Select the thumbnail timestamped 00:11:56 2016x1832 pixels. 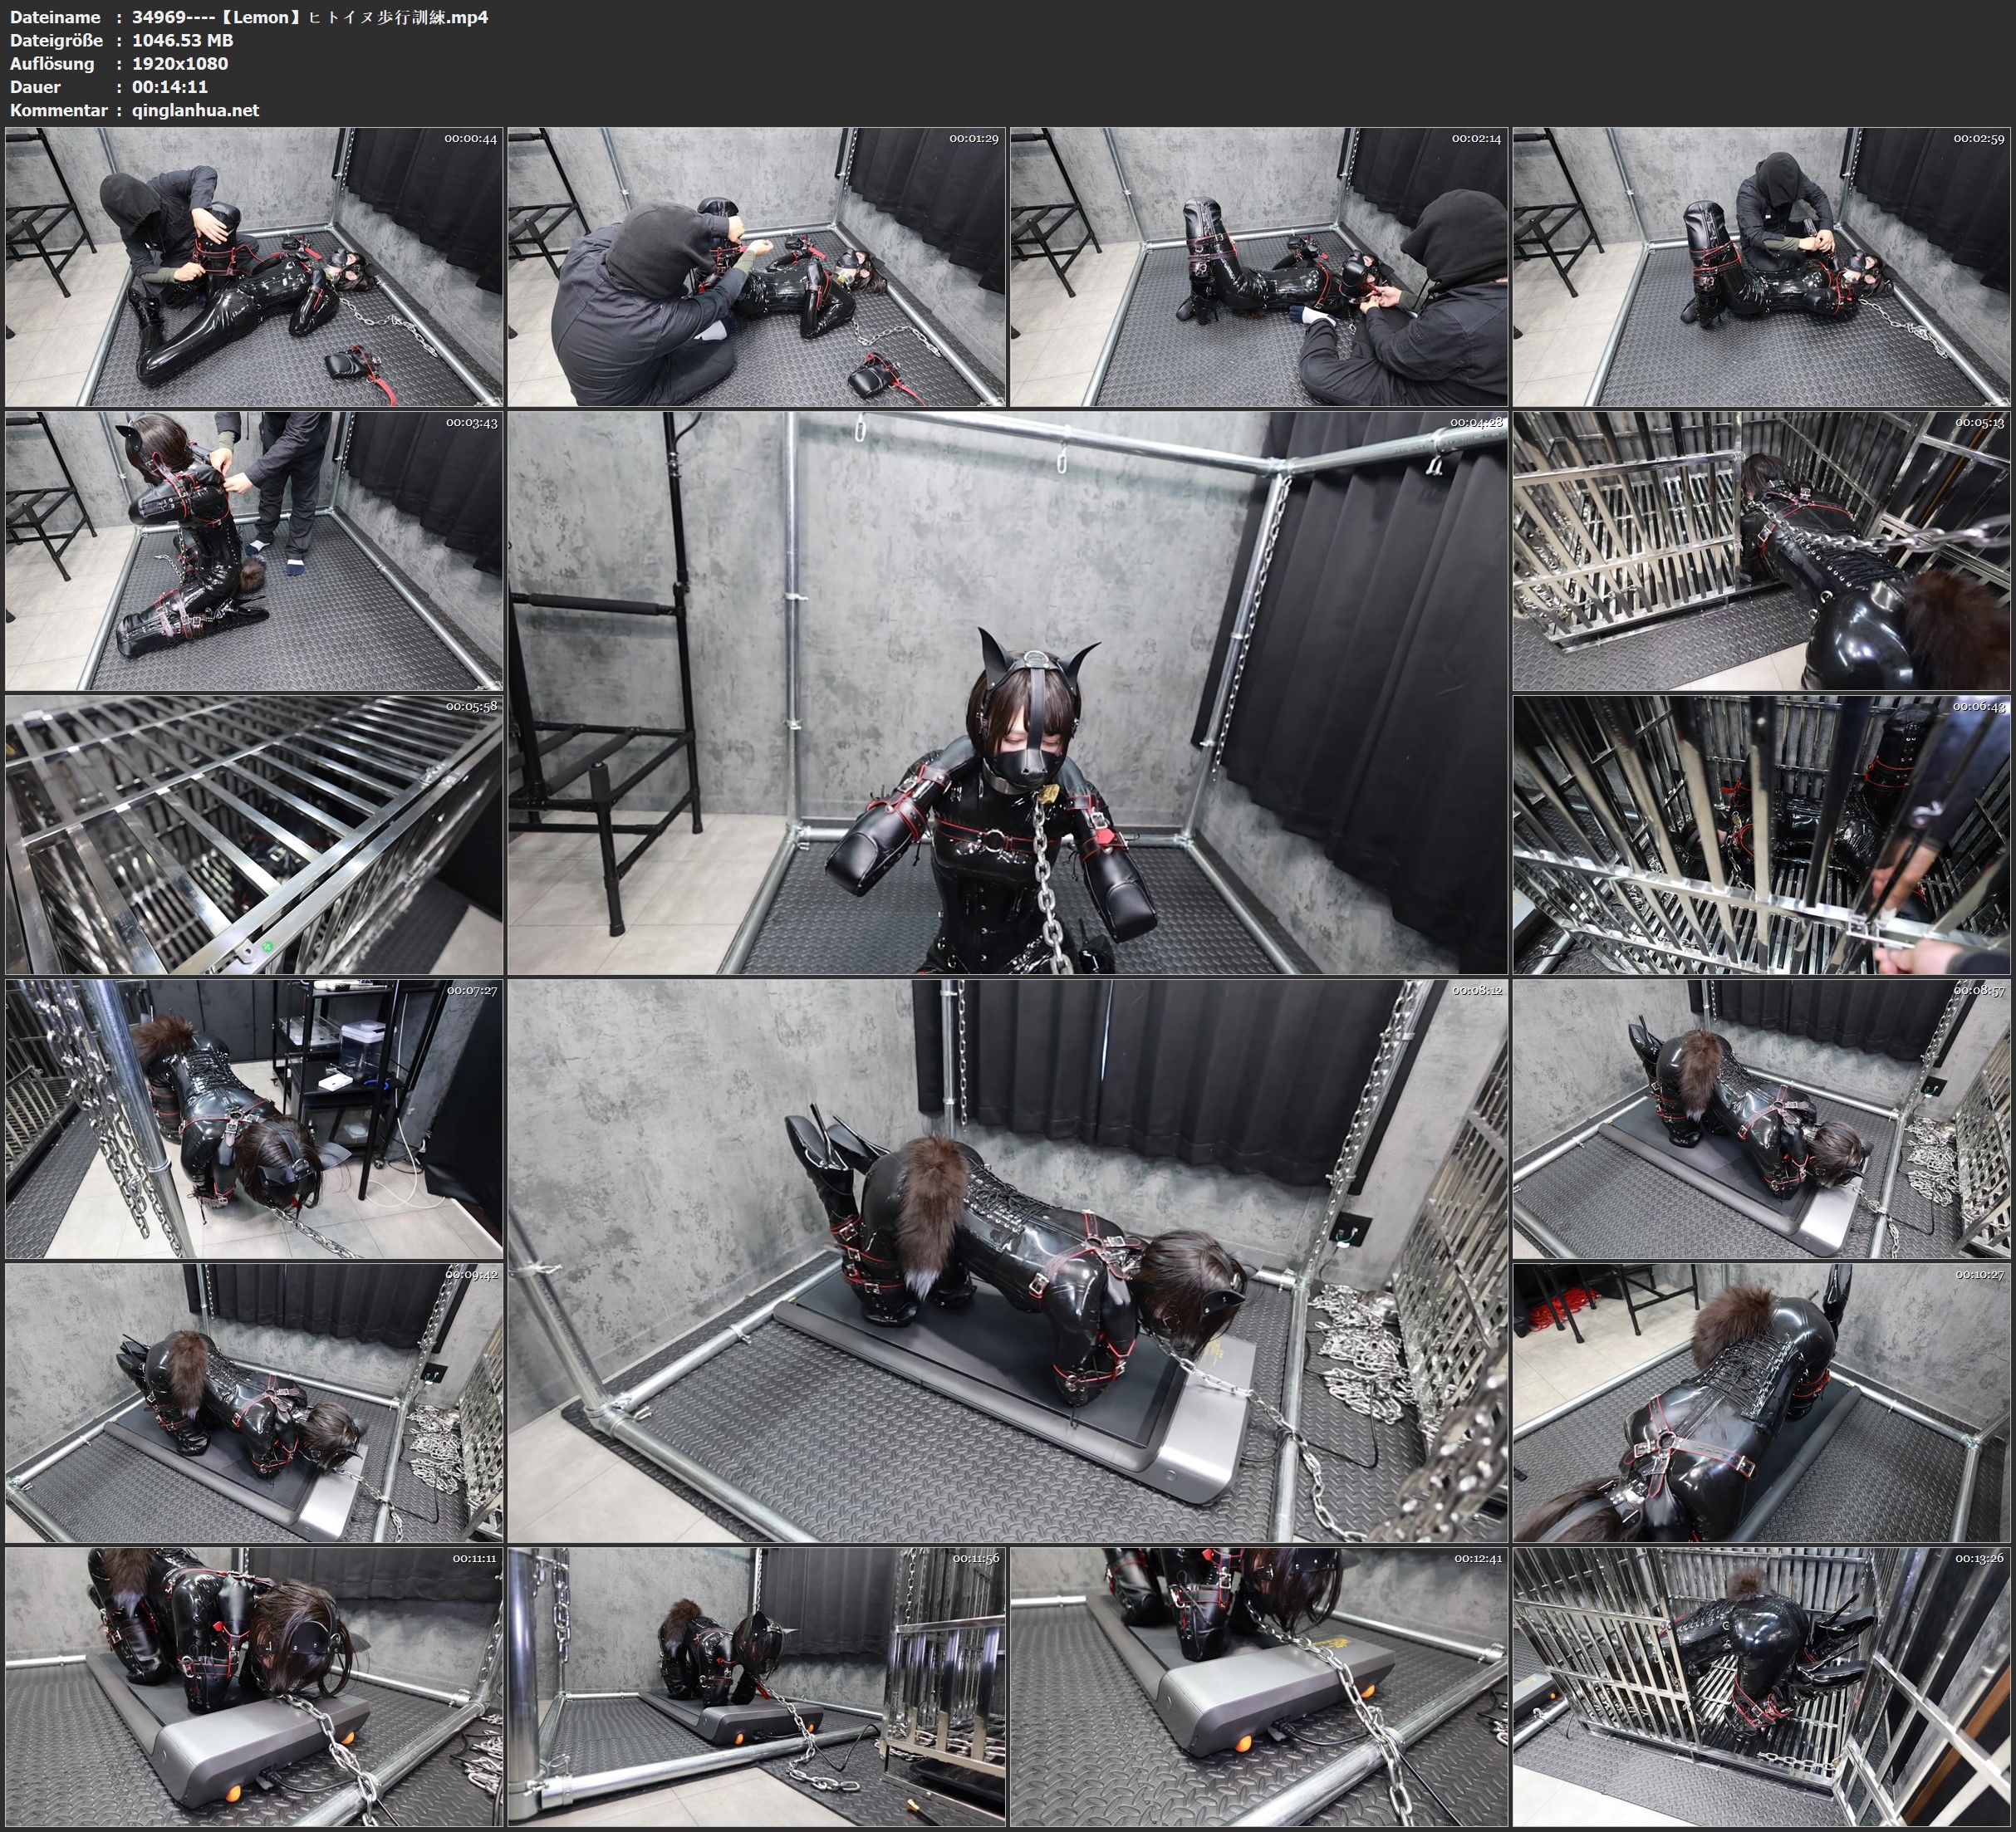(x=757, y=1686)
